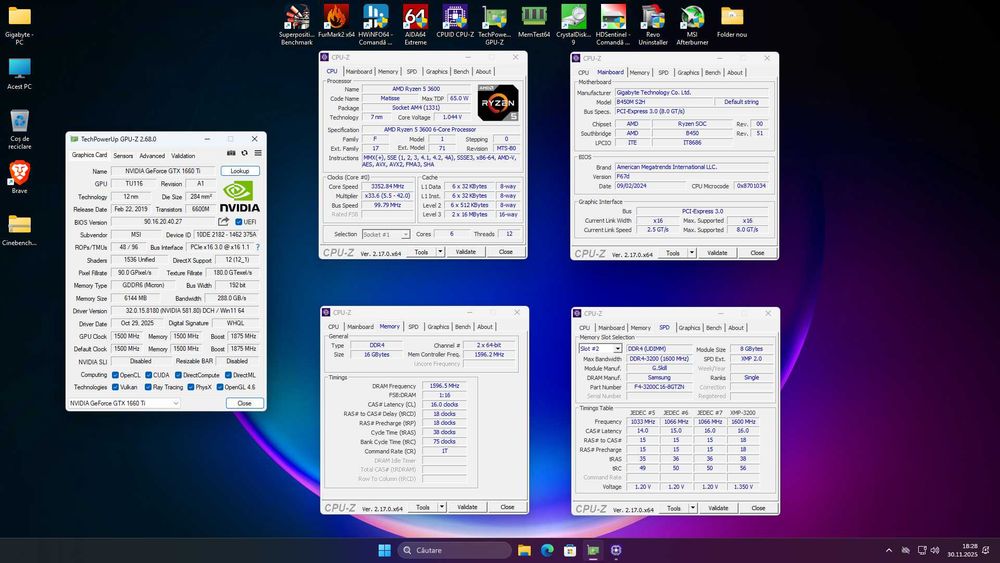Open the CrystalDiskInfo desktop shortcut
The image size is (1000, 563).
click(x=573, y=25)
